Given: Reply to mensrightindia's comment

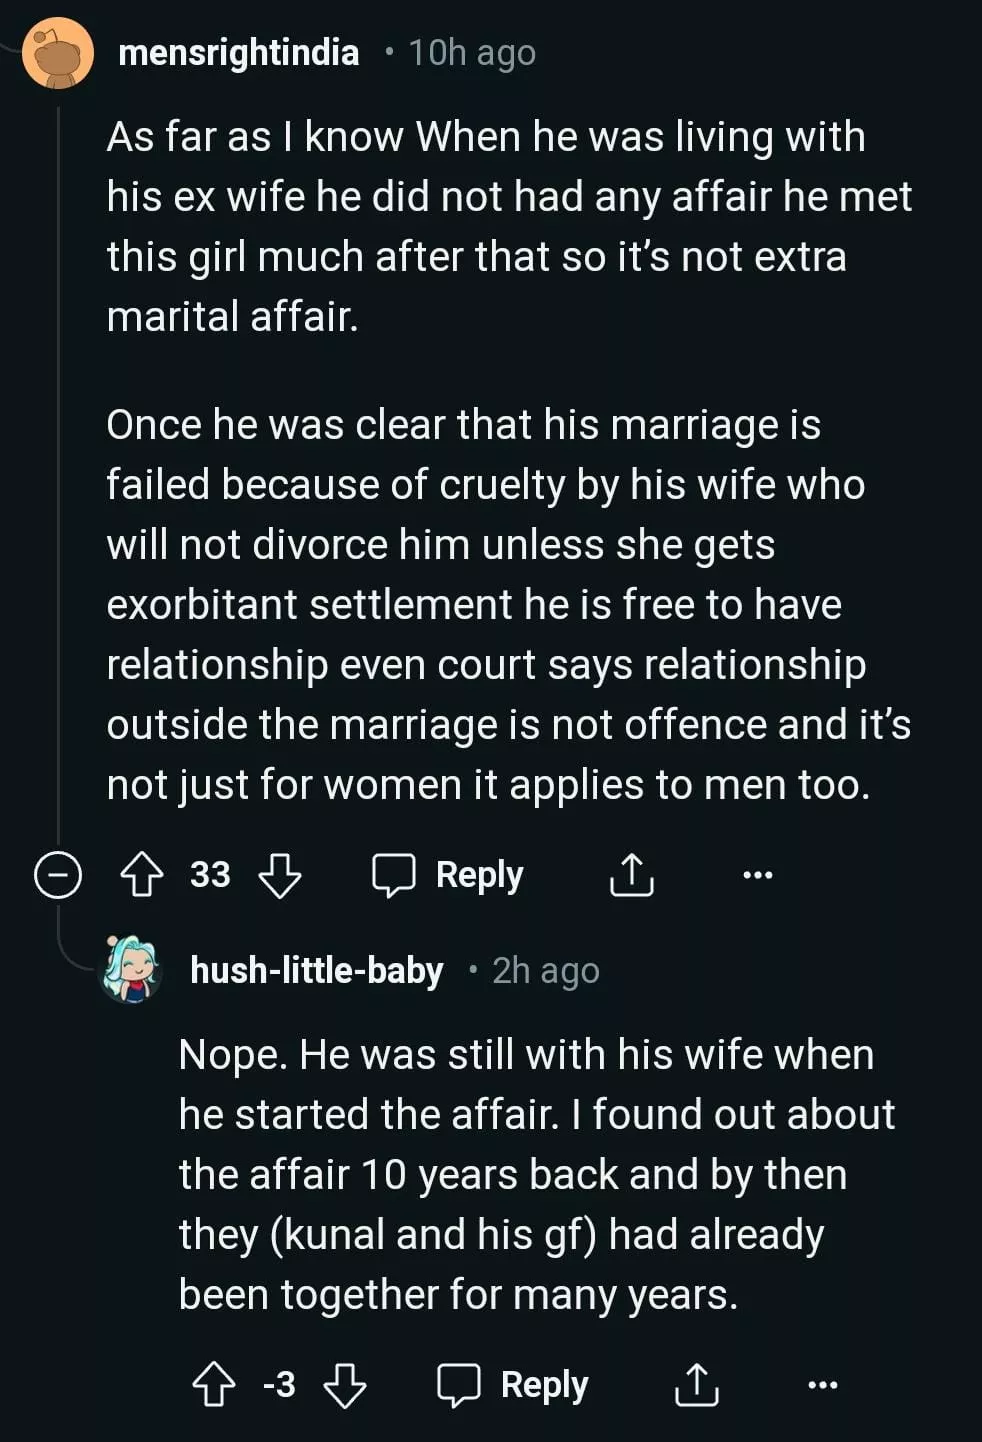Looking at the screenshot, I should pos(449,875).
